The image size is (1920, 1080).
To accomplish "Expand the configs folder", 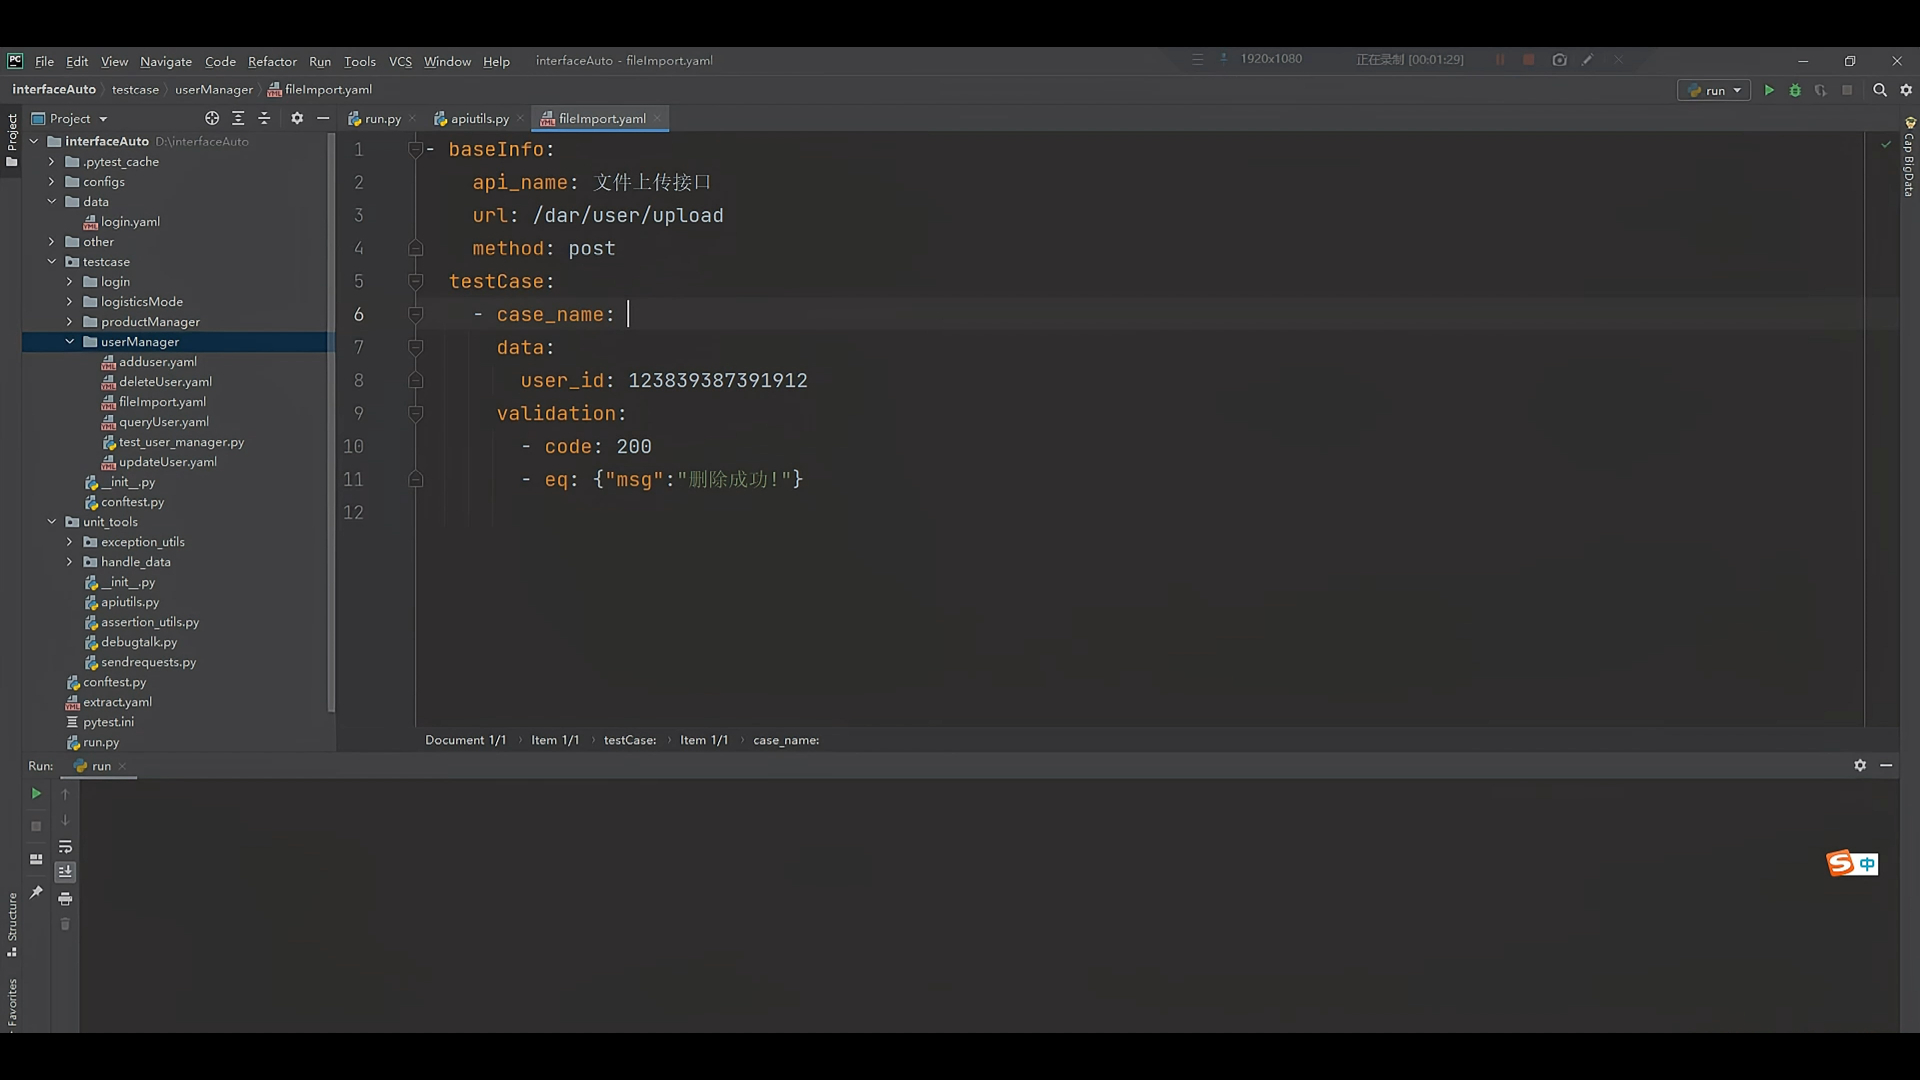I will point(52,182).
